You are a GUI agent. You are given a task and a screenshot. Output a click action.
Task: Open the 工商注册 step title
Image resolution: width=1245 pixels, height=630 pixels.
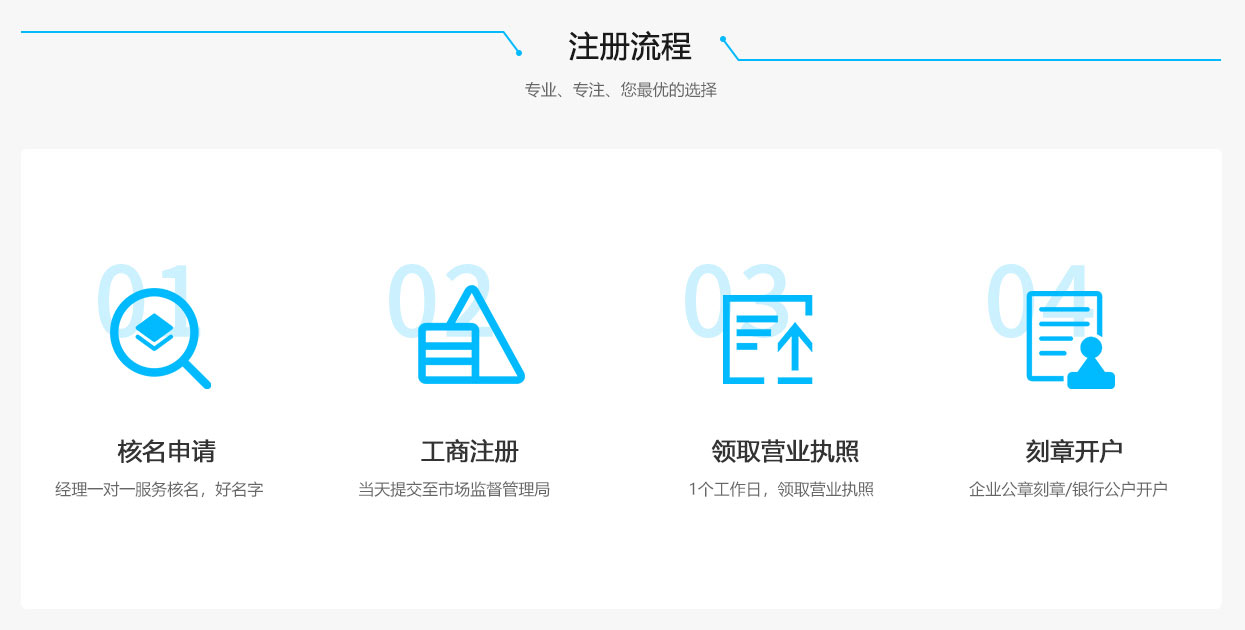click(x=470, y=451)
